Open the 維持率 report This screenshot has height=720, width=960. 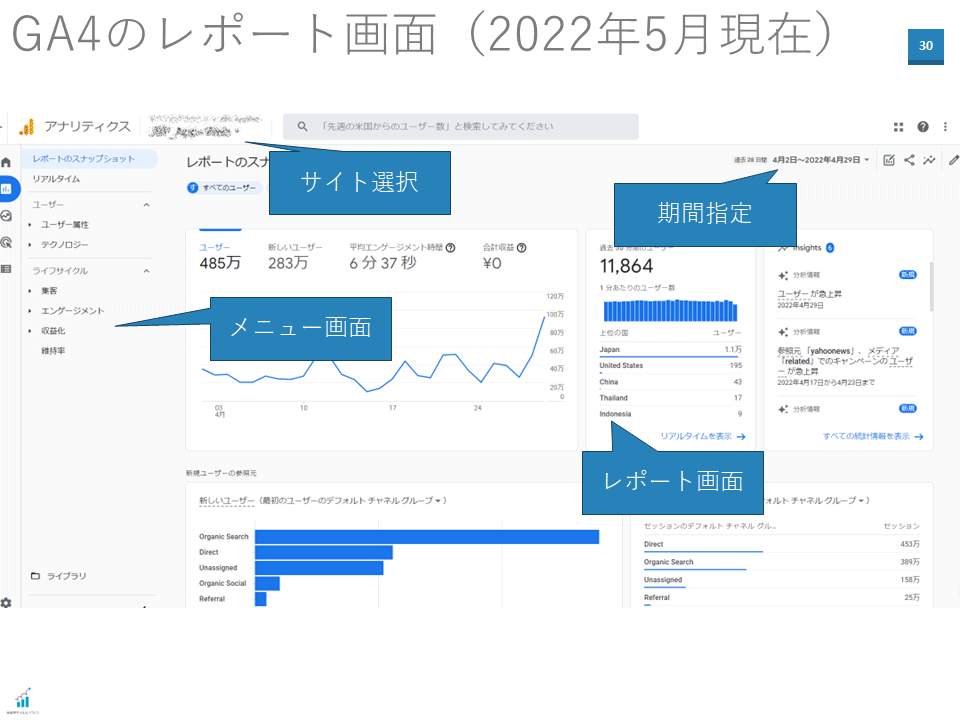53,351
